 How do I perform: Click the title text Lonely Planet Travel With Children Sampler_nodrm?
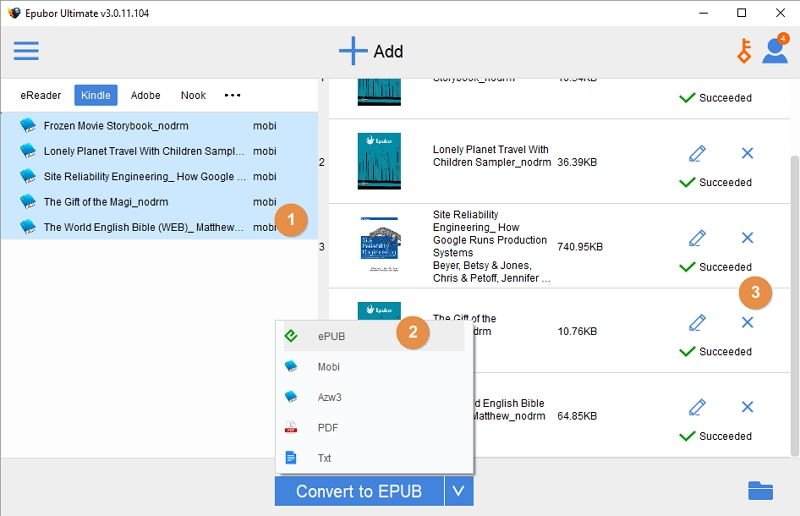(x=492, y=156)
